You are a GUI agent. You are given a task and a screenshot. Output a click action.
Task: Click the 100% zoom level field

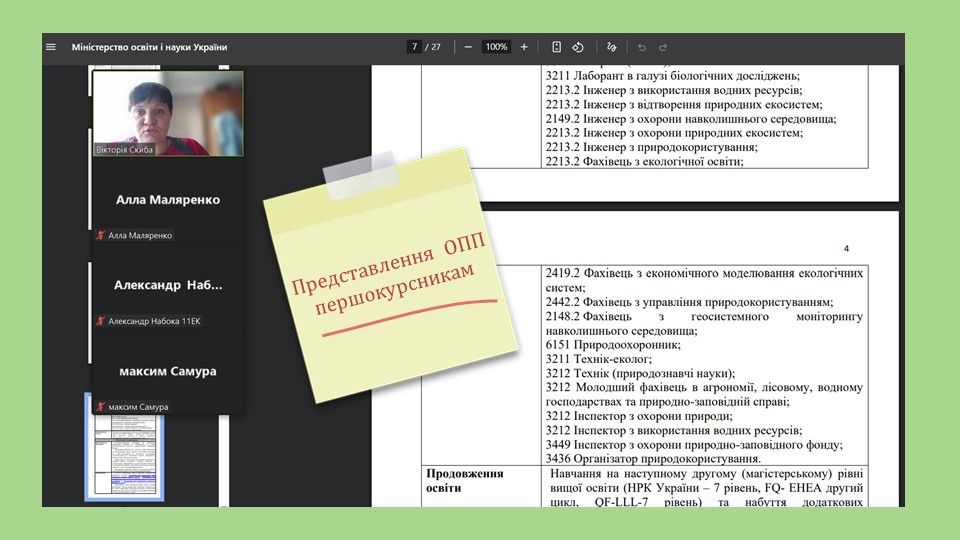(x=496, y=47)
